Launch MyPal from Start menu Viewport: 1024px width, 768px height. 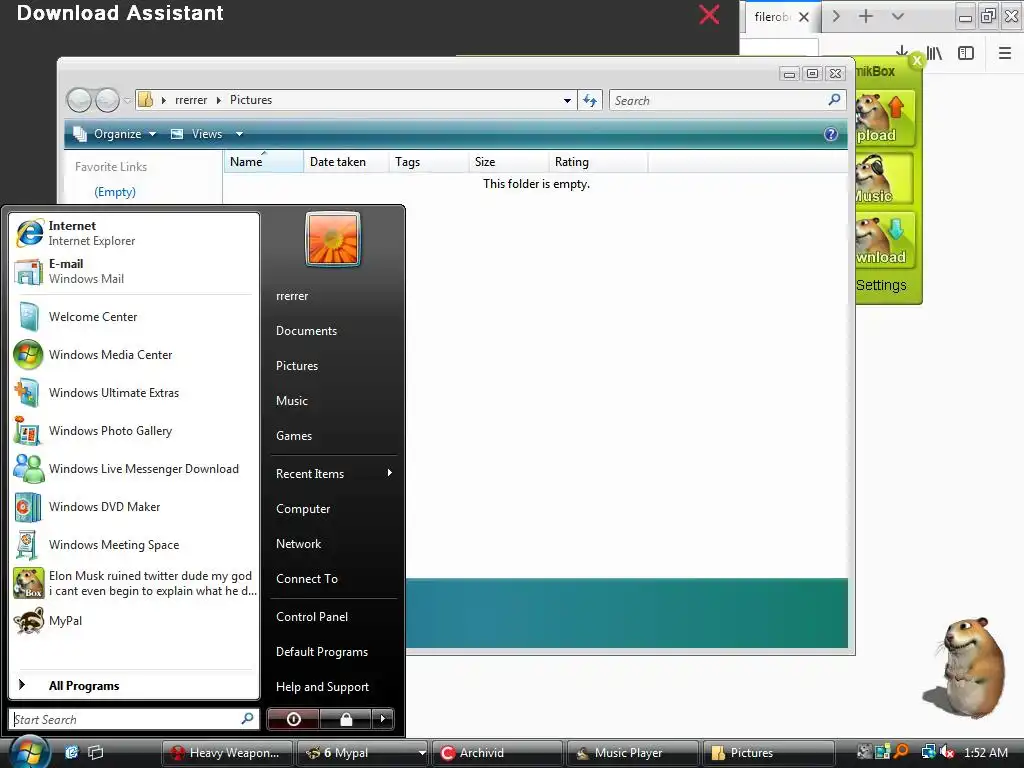coord(134,620)
